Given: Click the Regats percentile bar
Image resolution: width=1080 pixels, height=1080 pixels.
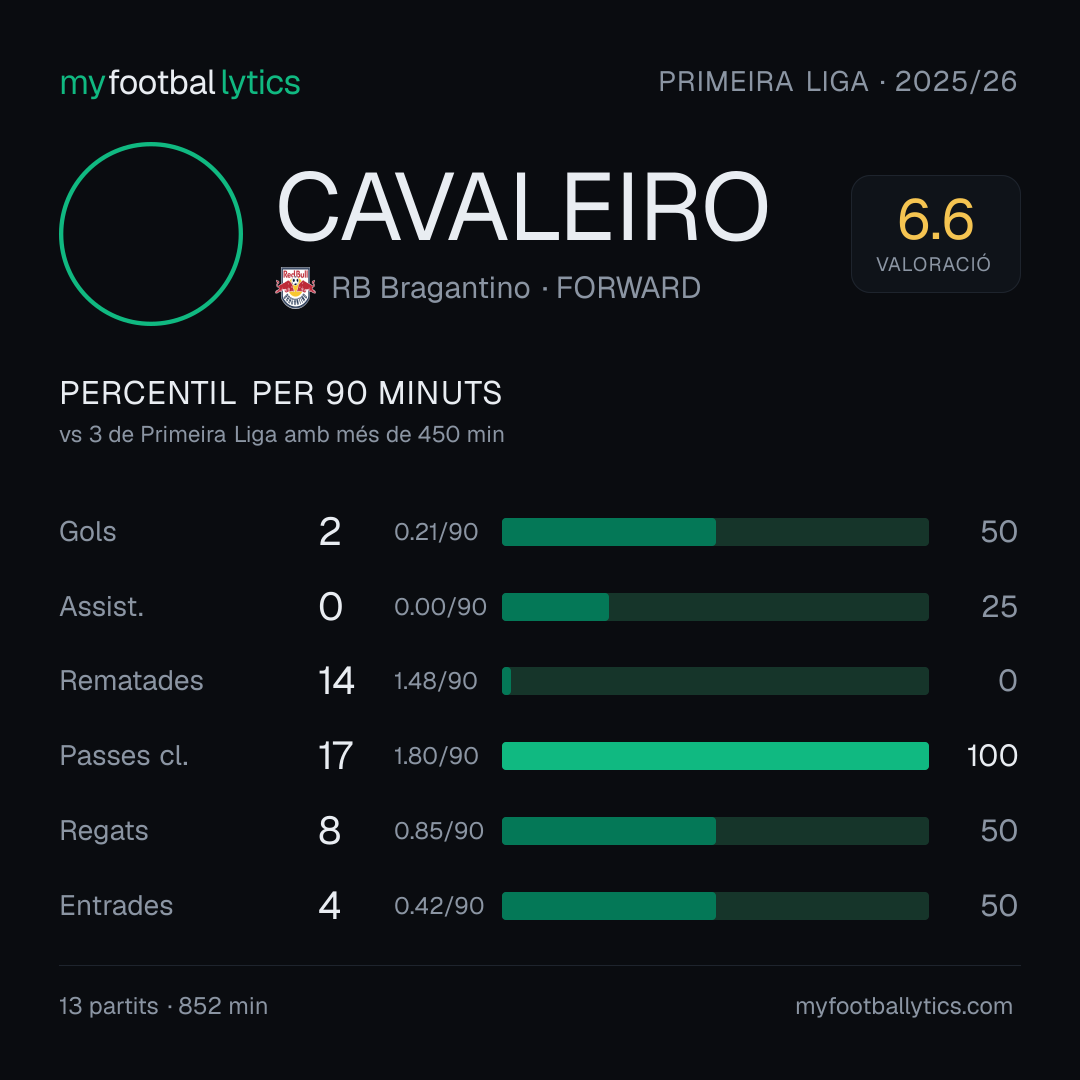Looking at the screenshot, I should (715, 831).
